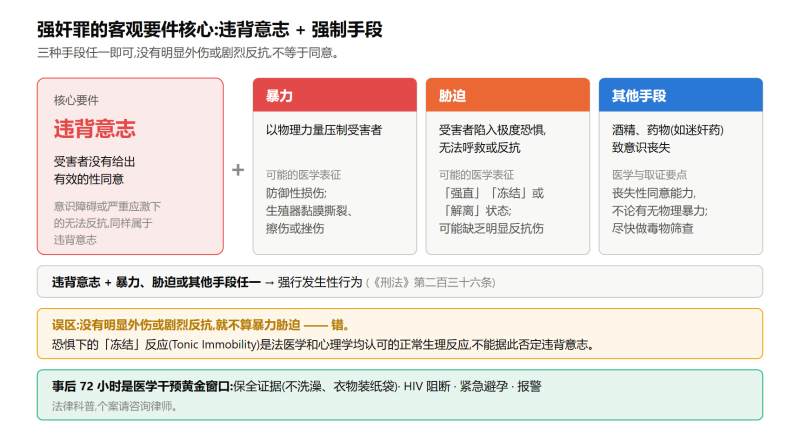The image size is (800, 433).
Task: Click the line '尽快做毒物筛查'
Action: click(653, 228)
